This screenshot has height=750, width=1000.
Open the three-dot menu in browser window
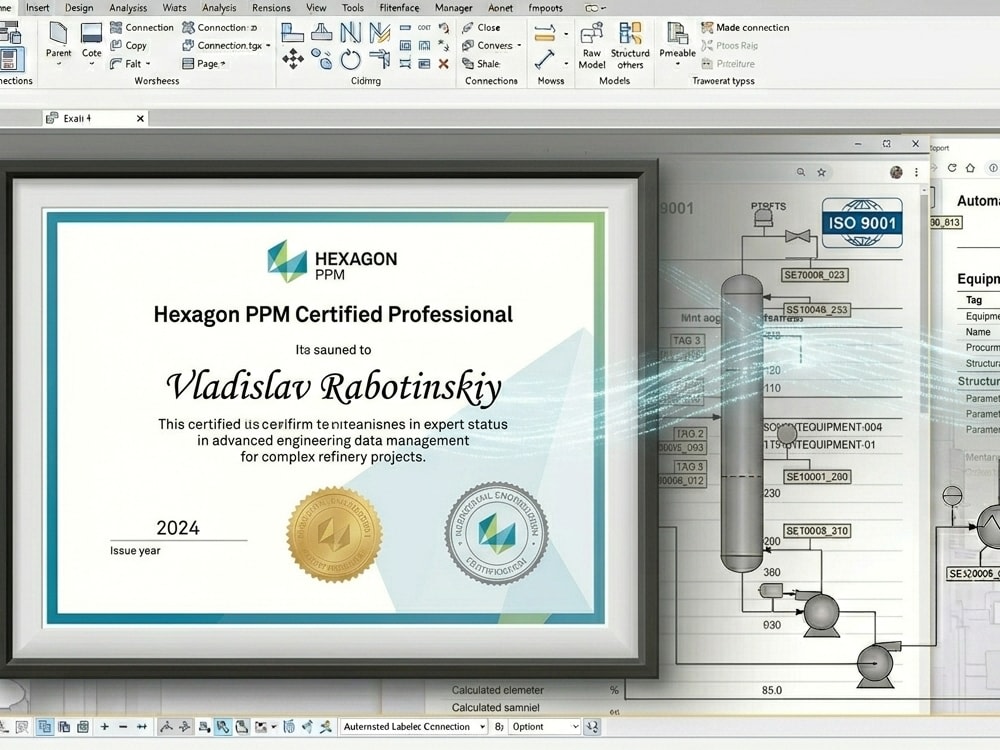[x=916, y=172]
